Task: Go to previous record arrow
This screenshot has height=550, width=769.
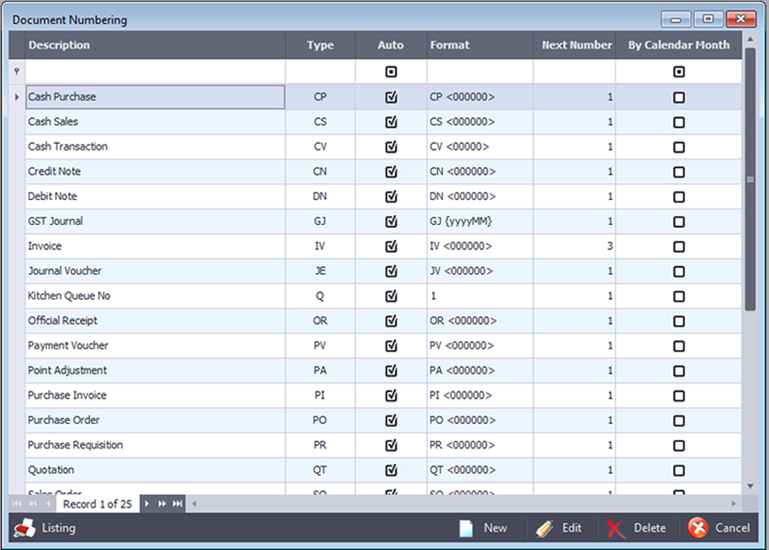Action: coord(48,504)
